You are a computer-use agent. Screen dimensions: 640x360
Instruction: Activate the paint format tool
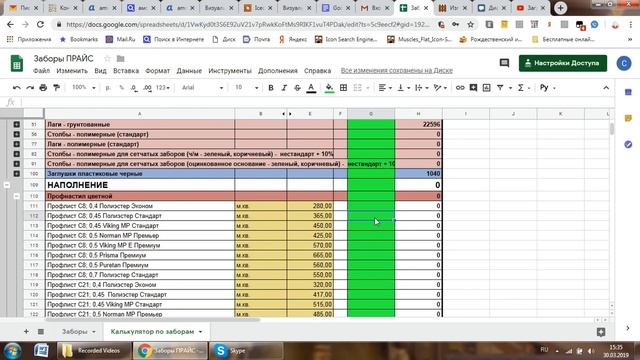(56, 88)
